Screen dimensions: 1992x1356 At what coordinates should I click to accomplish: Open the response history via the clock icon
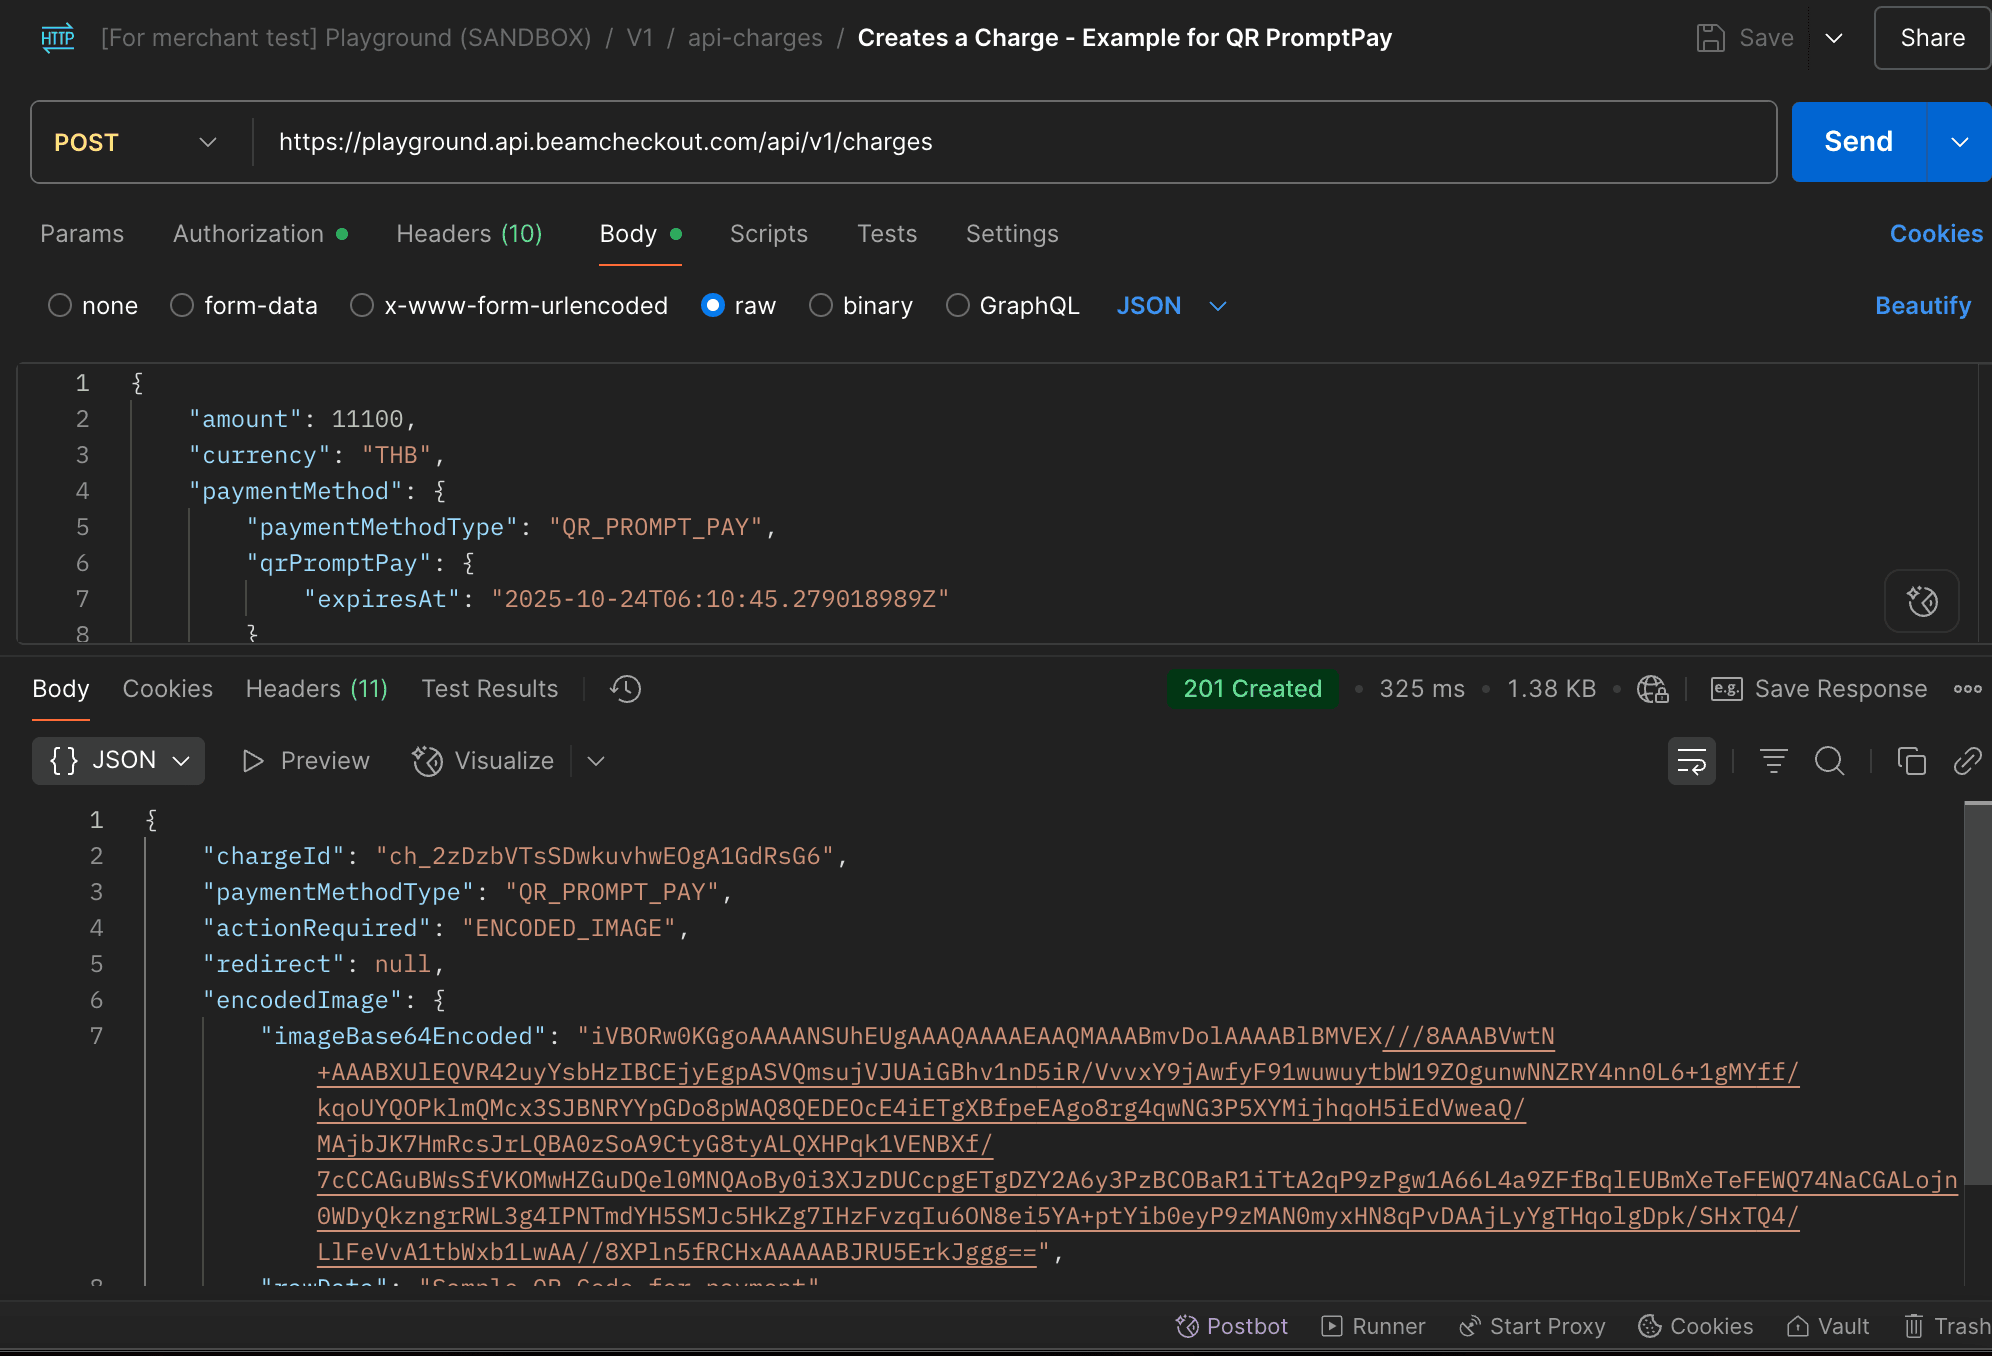tap(625, 688)
